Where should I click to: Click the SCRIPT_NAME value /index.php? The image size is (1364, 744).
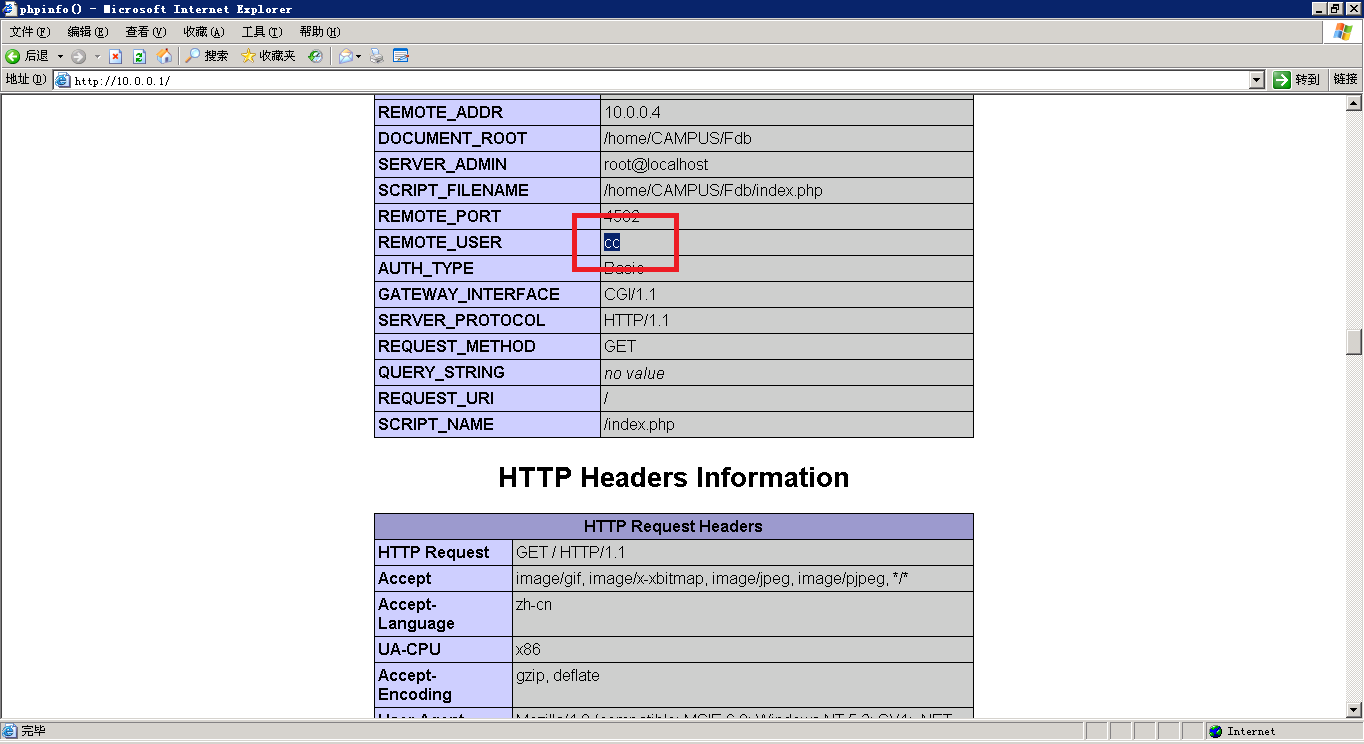pos(639,424)
